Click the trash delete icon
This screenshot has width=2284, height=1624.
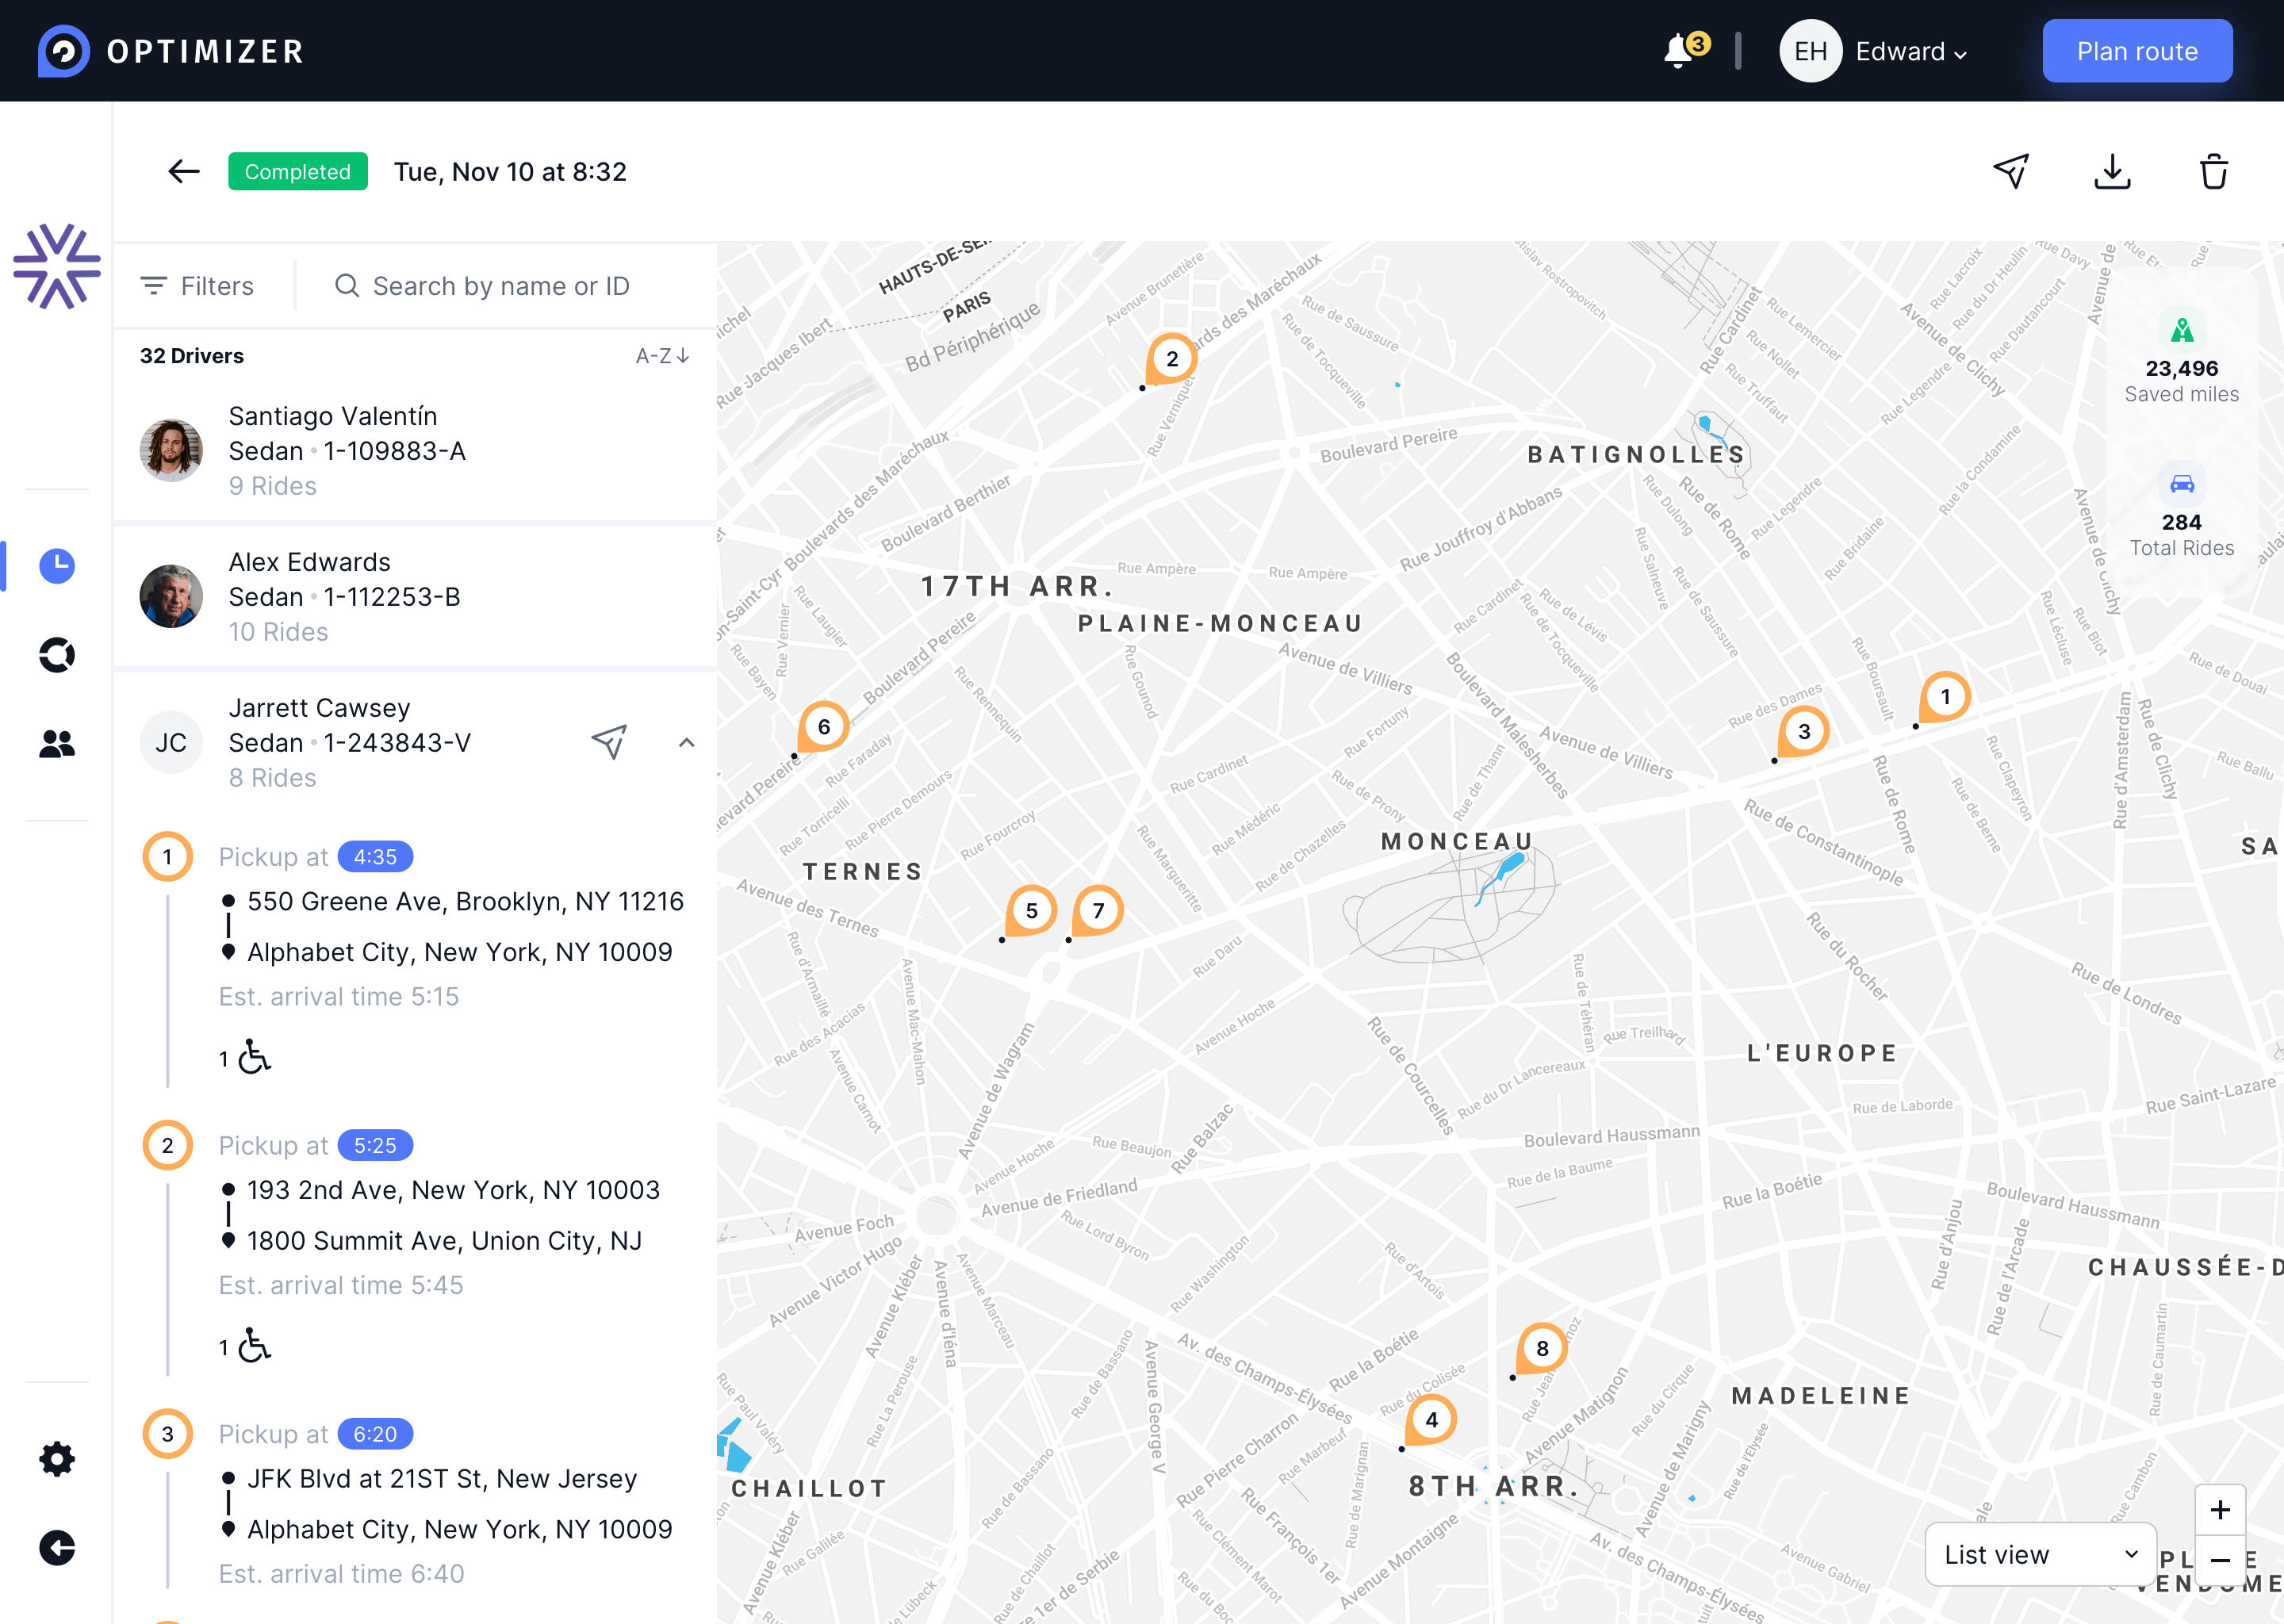2213,171
